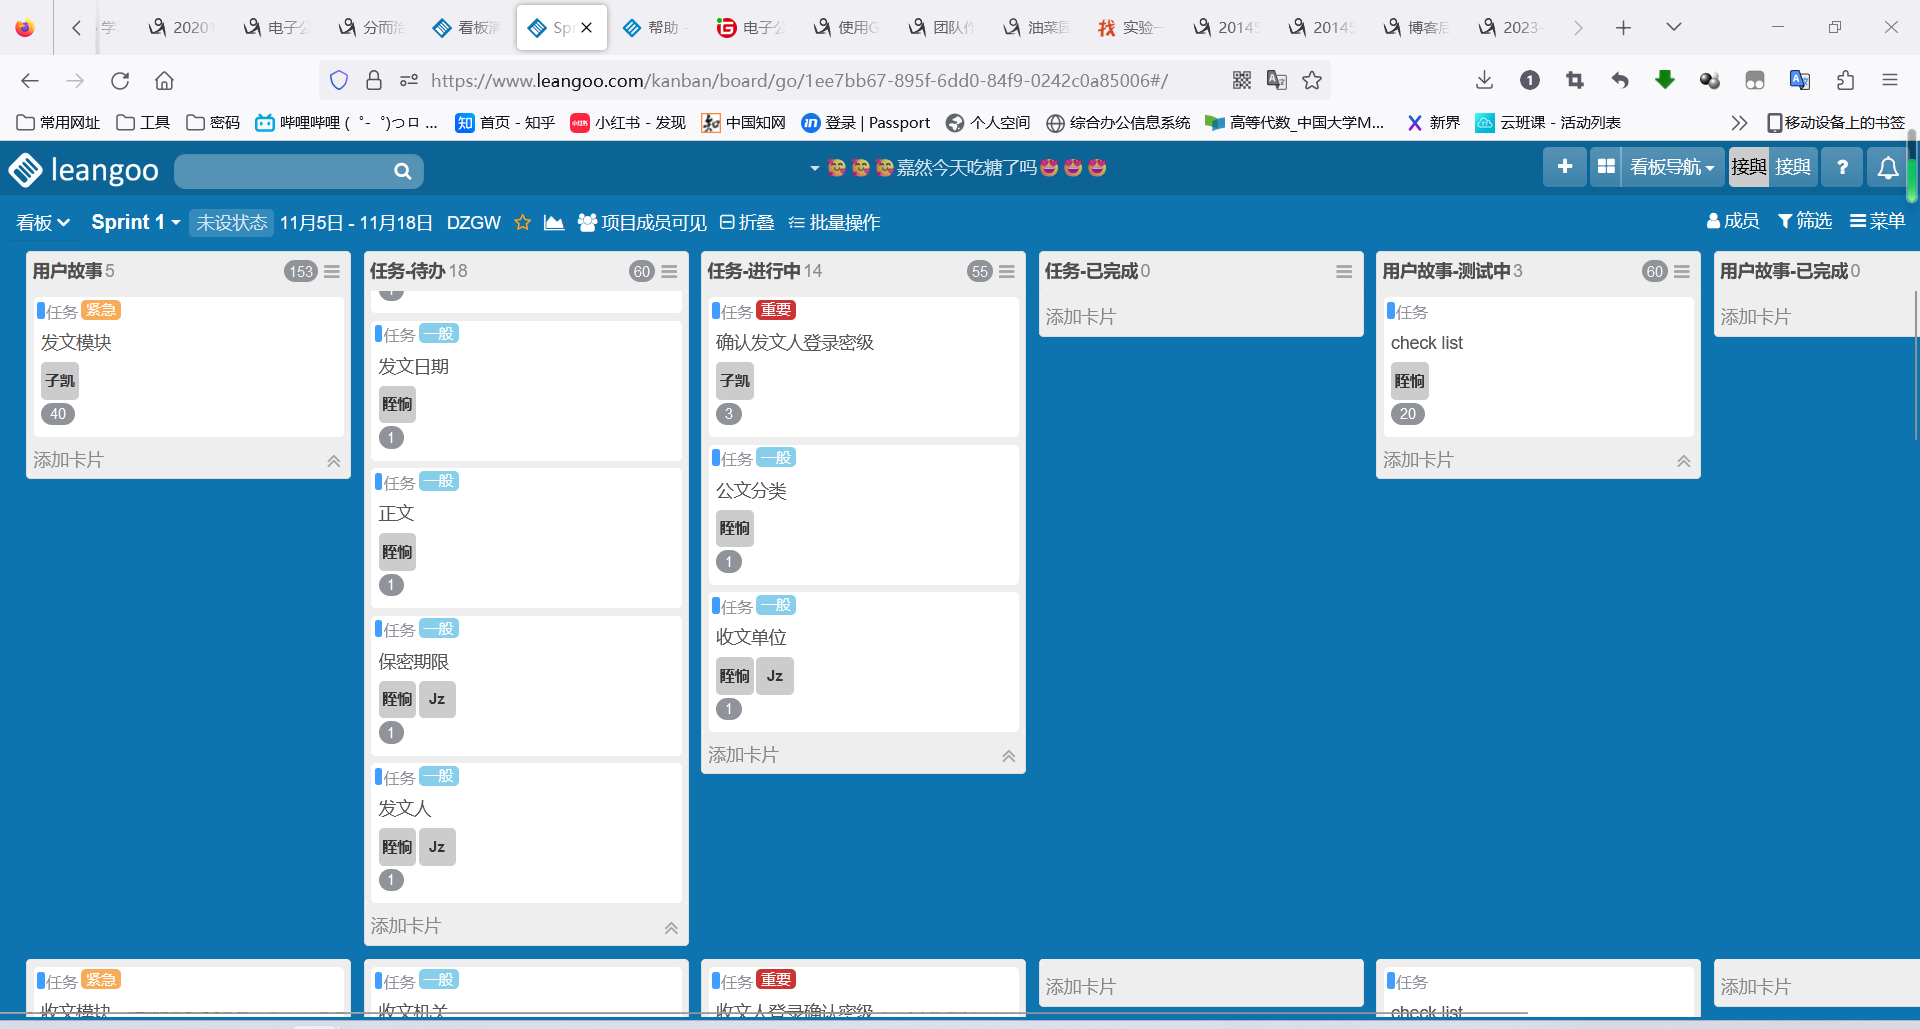1920x1029 pixels.
Task: Collapse the 任务-待办 list with double chevron
Action: (x=671, y=928)
